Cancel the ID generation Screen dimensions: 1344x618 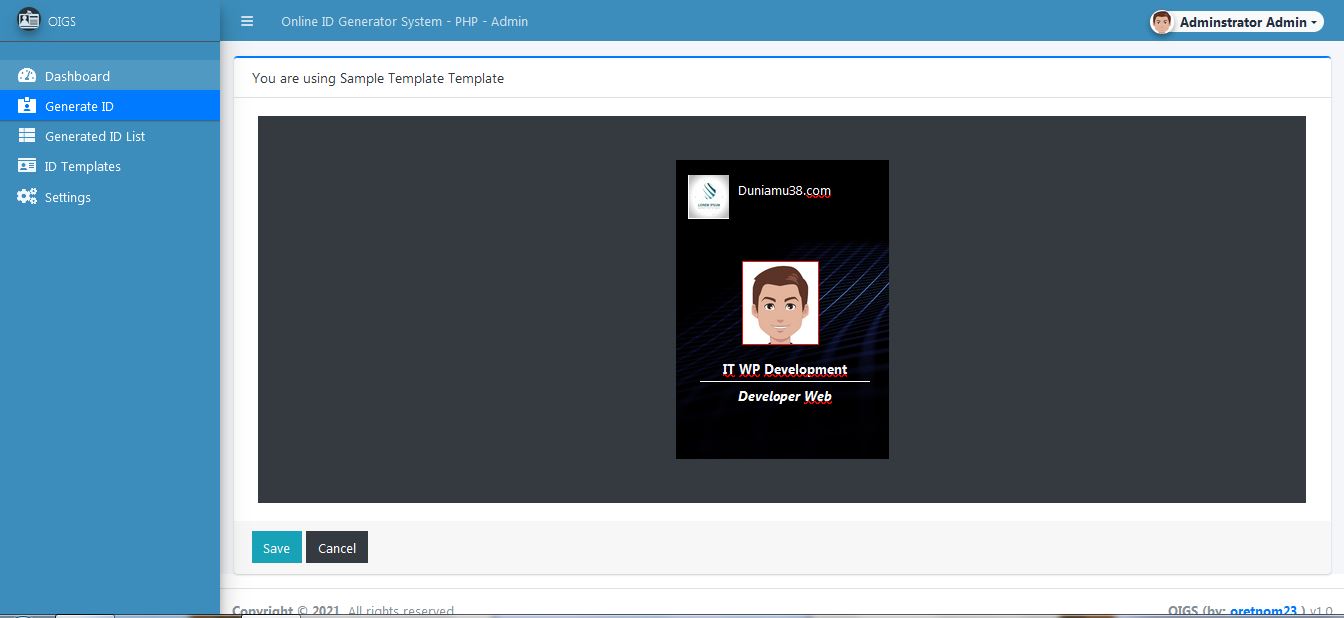337,547
